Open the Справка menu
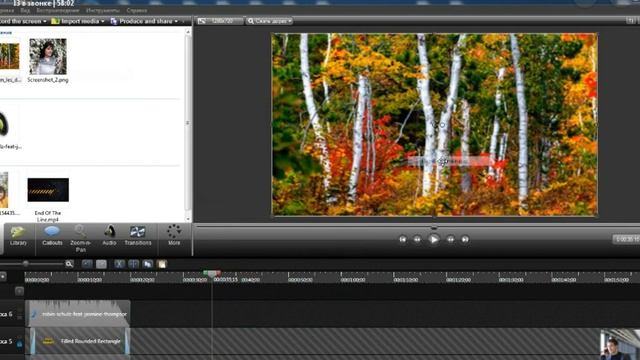This screenshot has height=360, width=640. pos(137,10)
